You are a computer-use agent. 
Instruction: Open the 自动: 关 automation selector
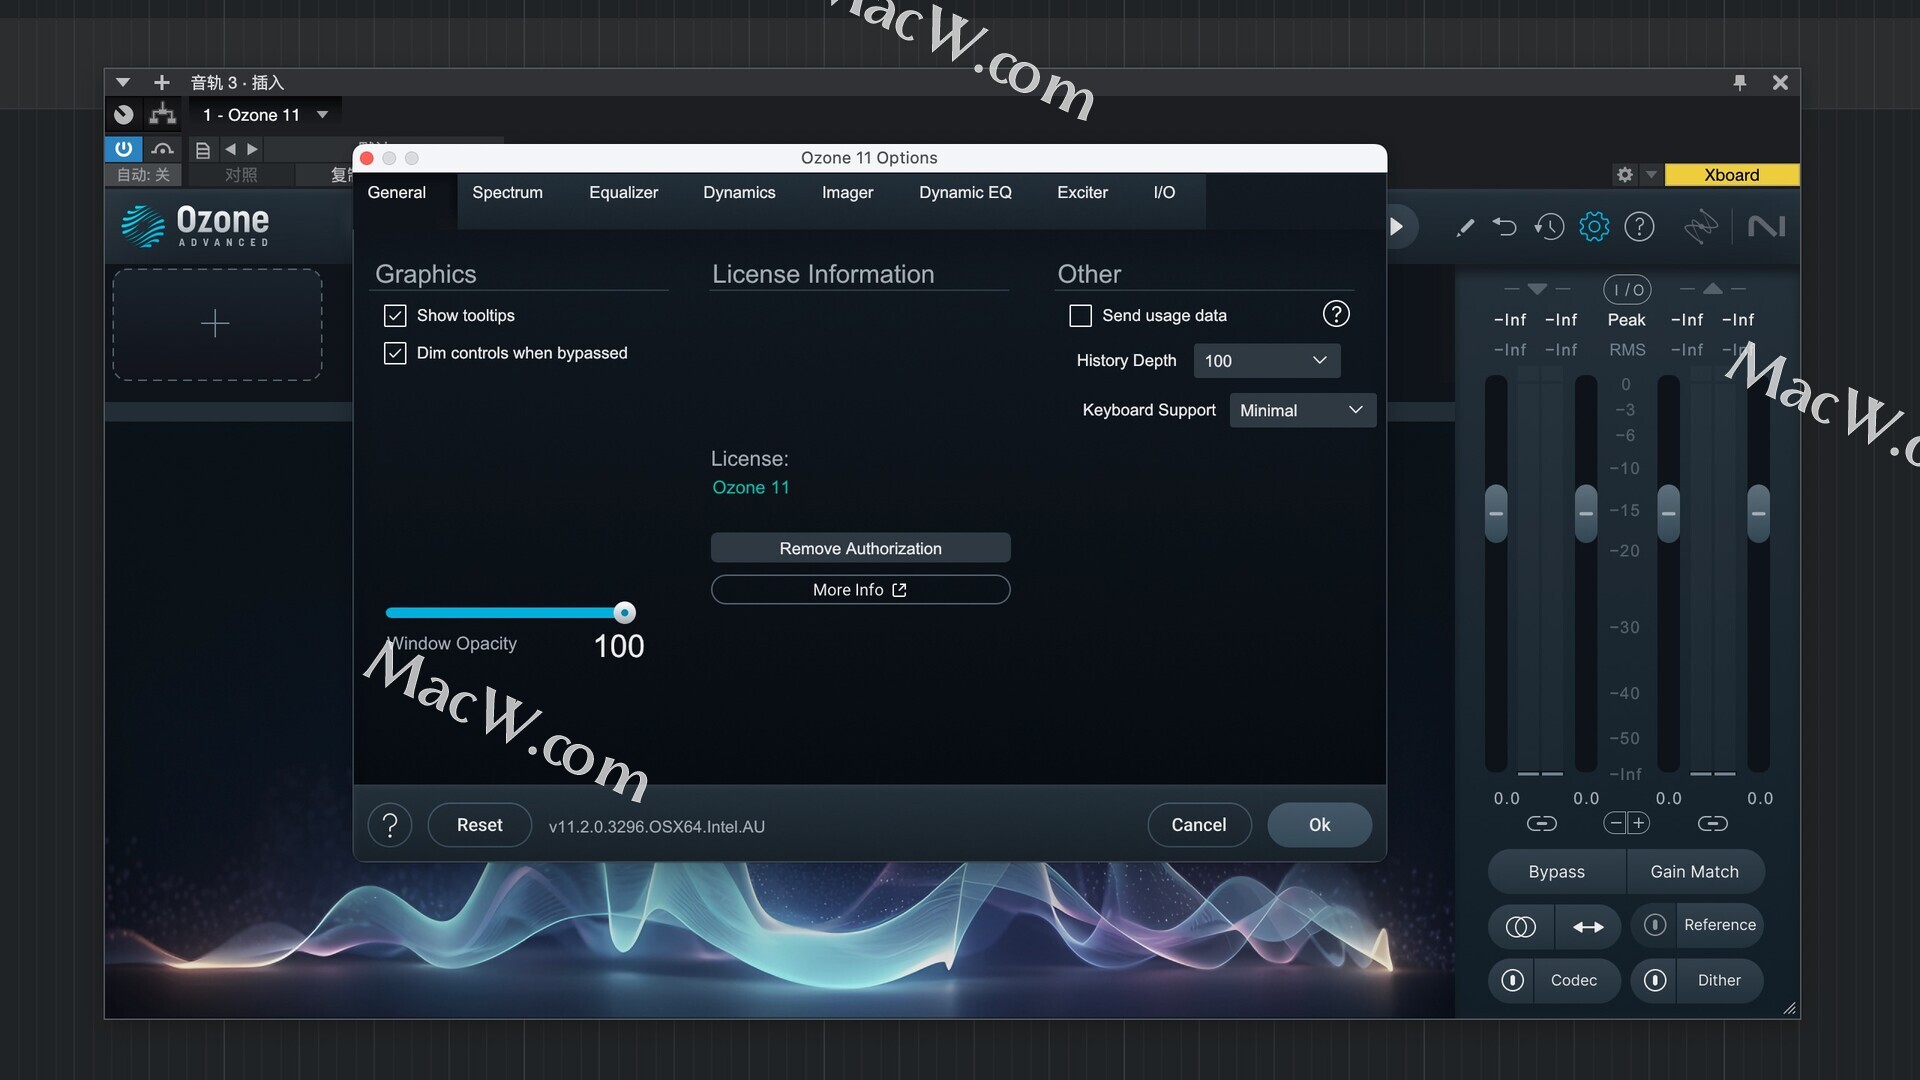point(144,175)
